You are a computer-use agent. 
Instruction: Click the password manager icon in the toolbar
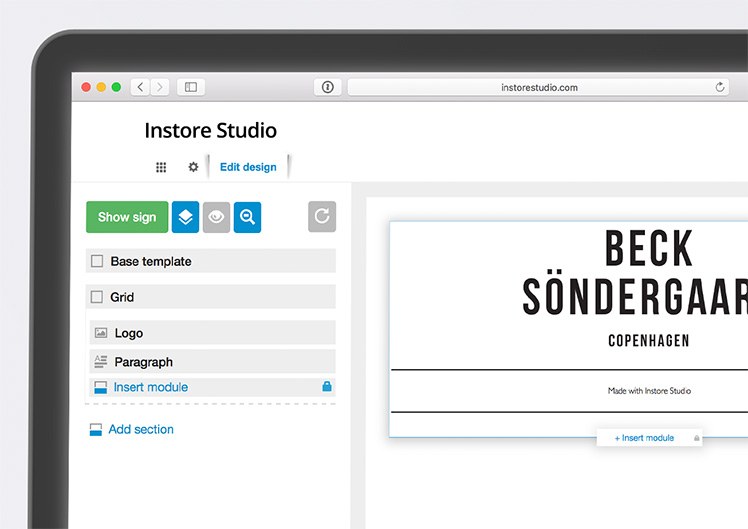[327, 87]
